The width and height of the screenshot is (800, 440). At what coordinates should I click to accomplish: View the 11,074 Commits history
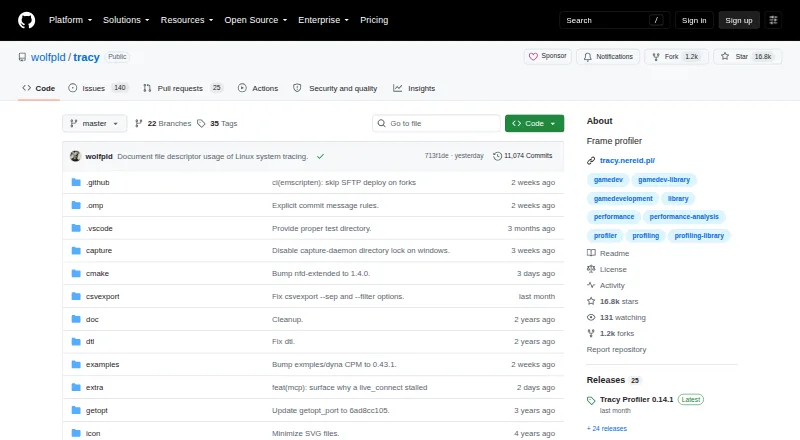522,156
